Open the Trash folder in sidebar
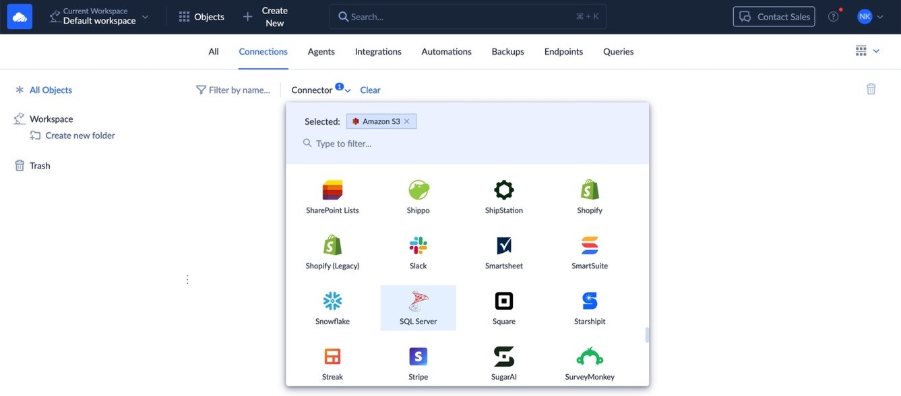 pyautogui.click(x=33, y=166)
